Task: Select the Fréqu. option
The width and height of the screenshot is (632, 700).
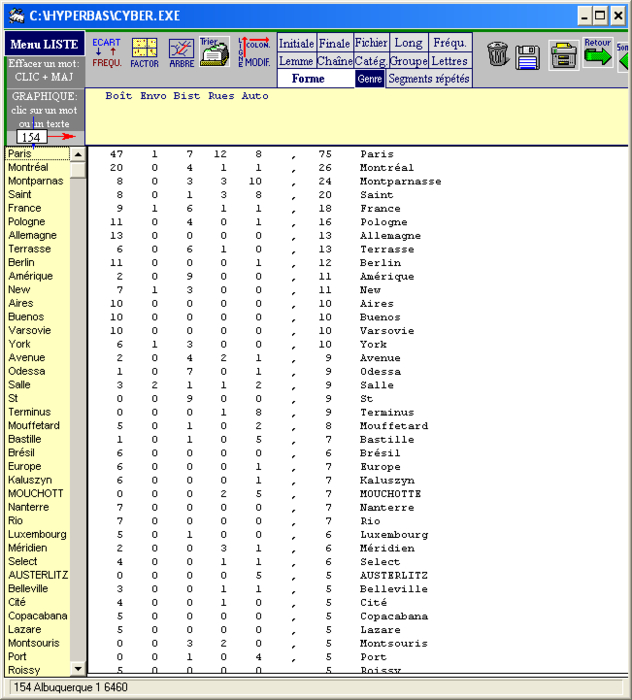Action: [x=450, y=43]
